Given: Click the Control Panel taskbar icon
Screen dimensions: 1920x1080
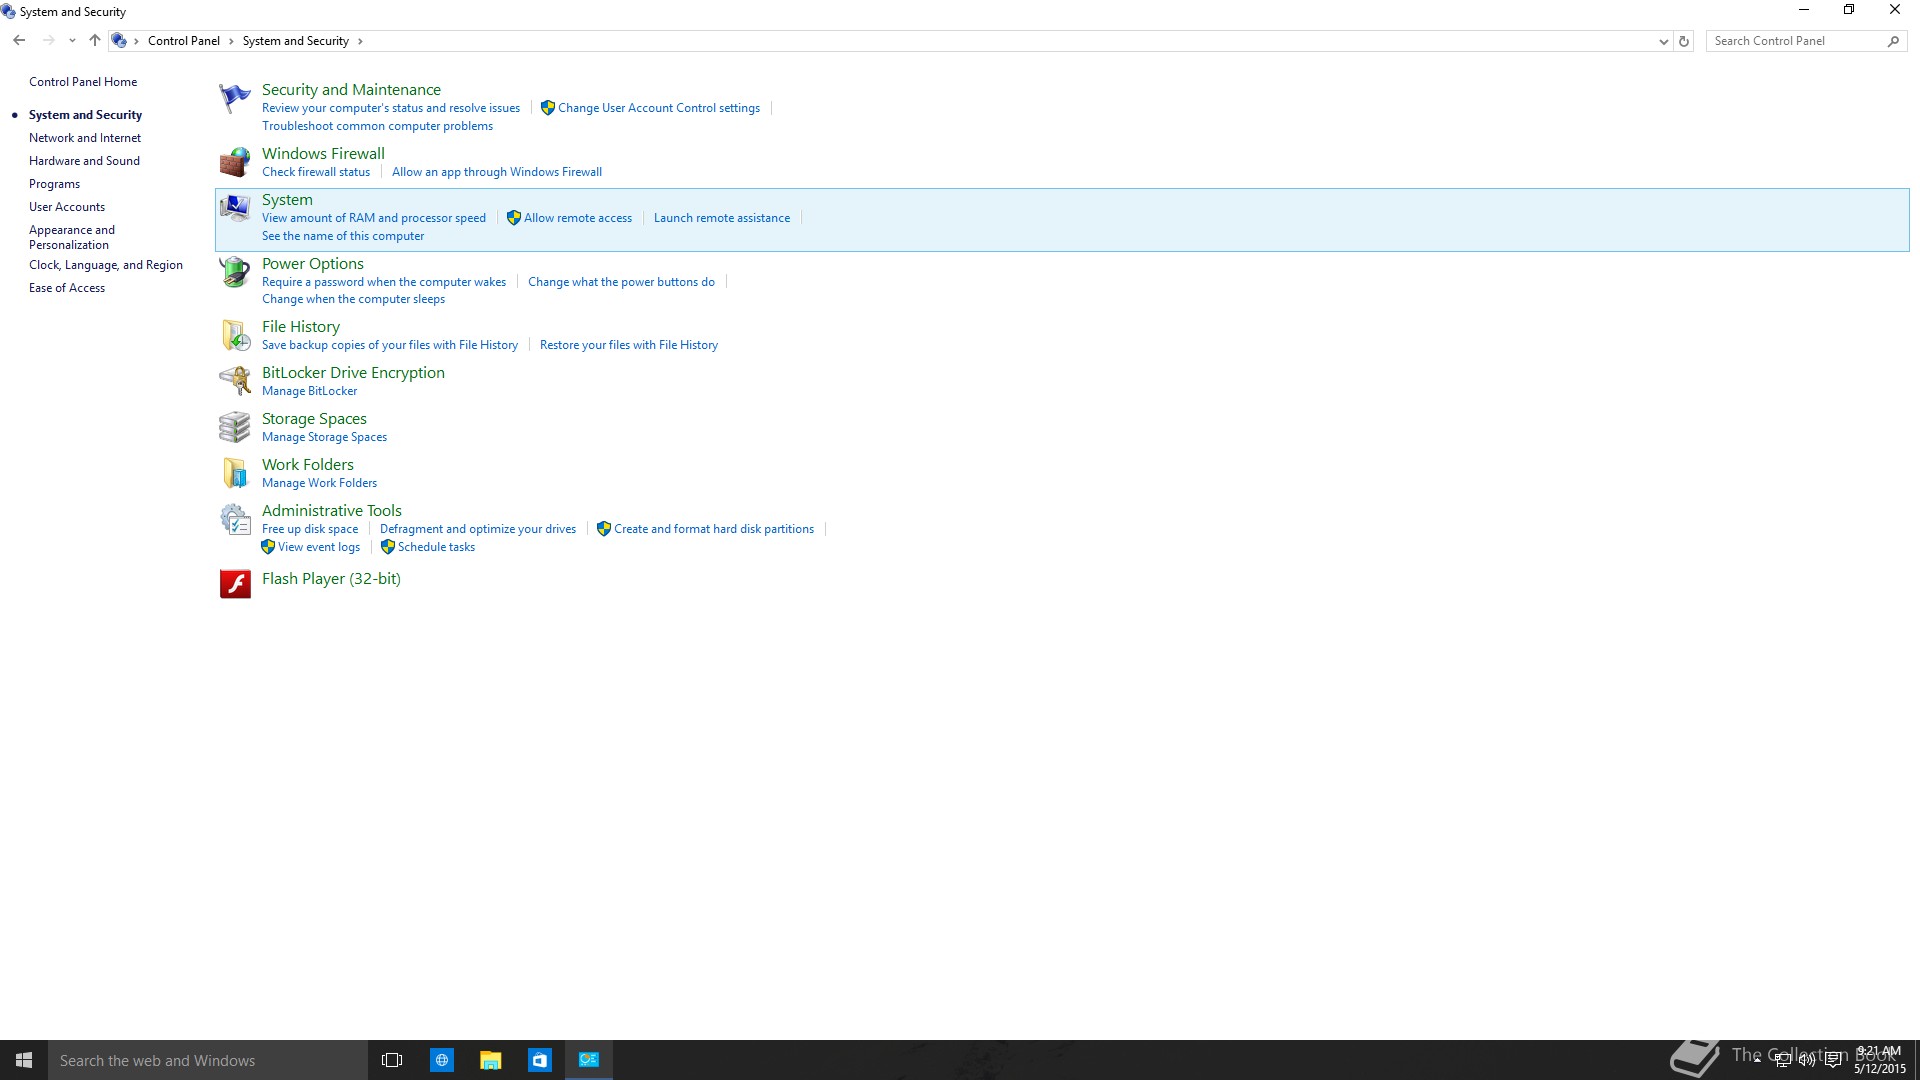Looking at the screenshot, I should (589, 1060).
